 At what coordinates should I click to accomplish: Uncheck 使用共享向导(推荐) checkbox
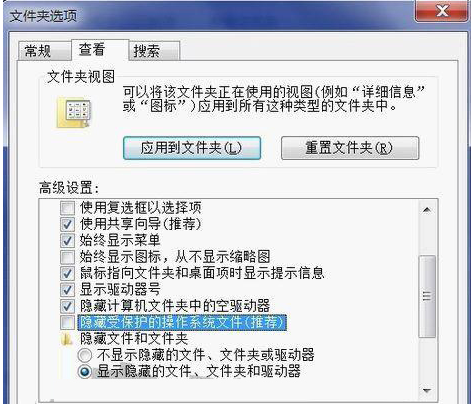coord(67,224)
